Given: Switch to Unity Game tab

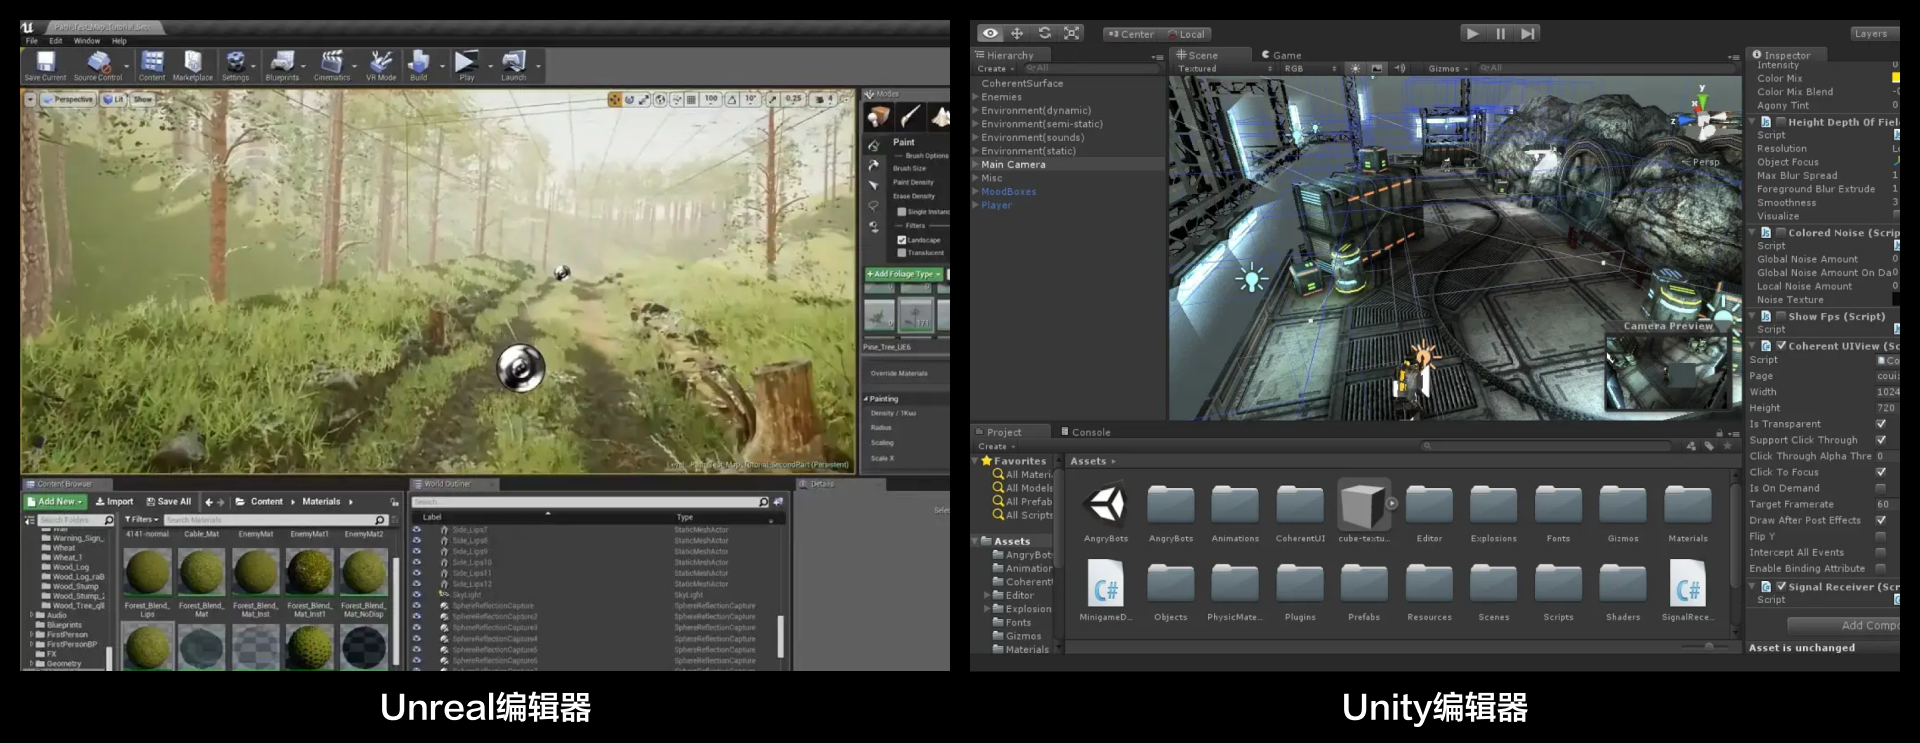Looking at the screenshot, I should pos(1281,55).
